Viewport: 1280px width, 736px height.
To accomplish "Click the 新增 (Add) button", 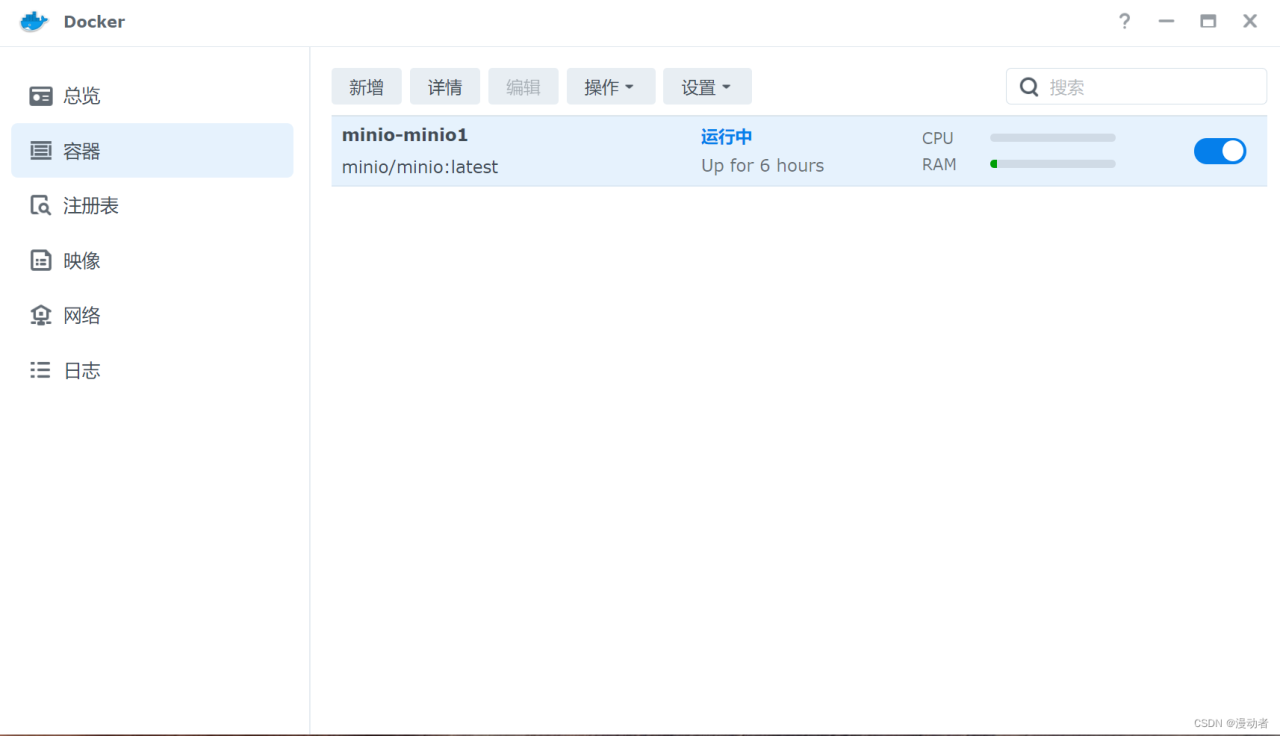I will pyautogui.click(x=366, y=87).
